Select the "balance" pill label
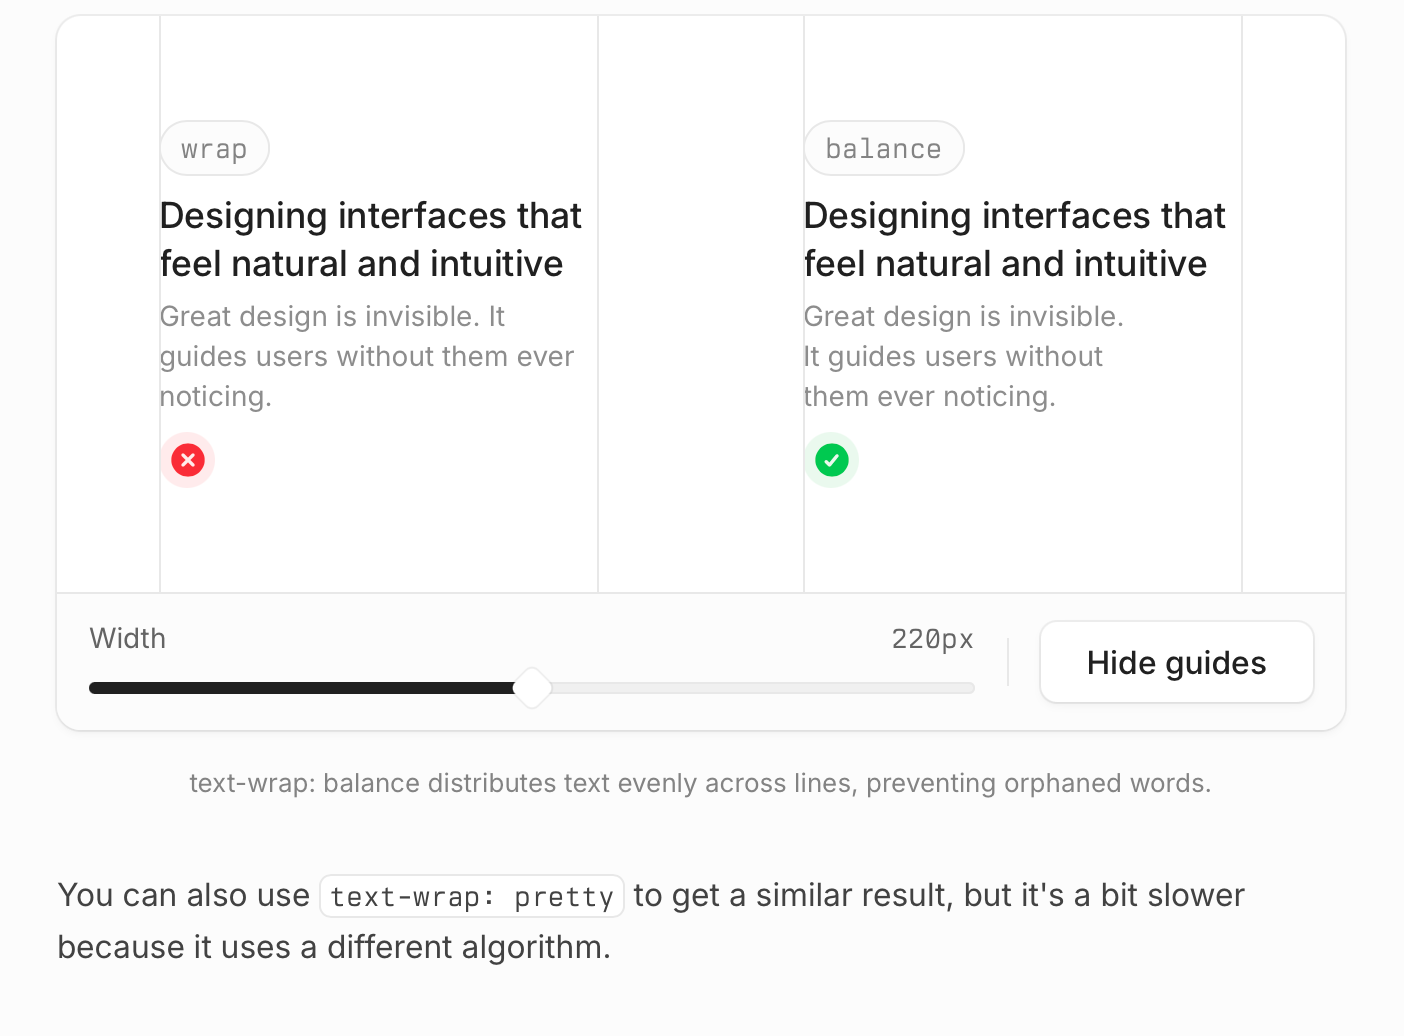The height and width of the screenshot is (1036, 1404). tap(883, 149)
